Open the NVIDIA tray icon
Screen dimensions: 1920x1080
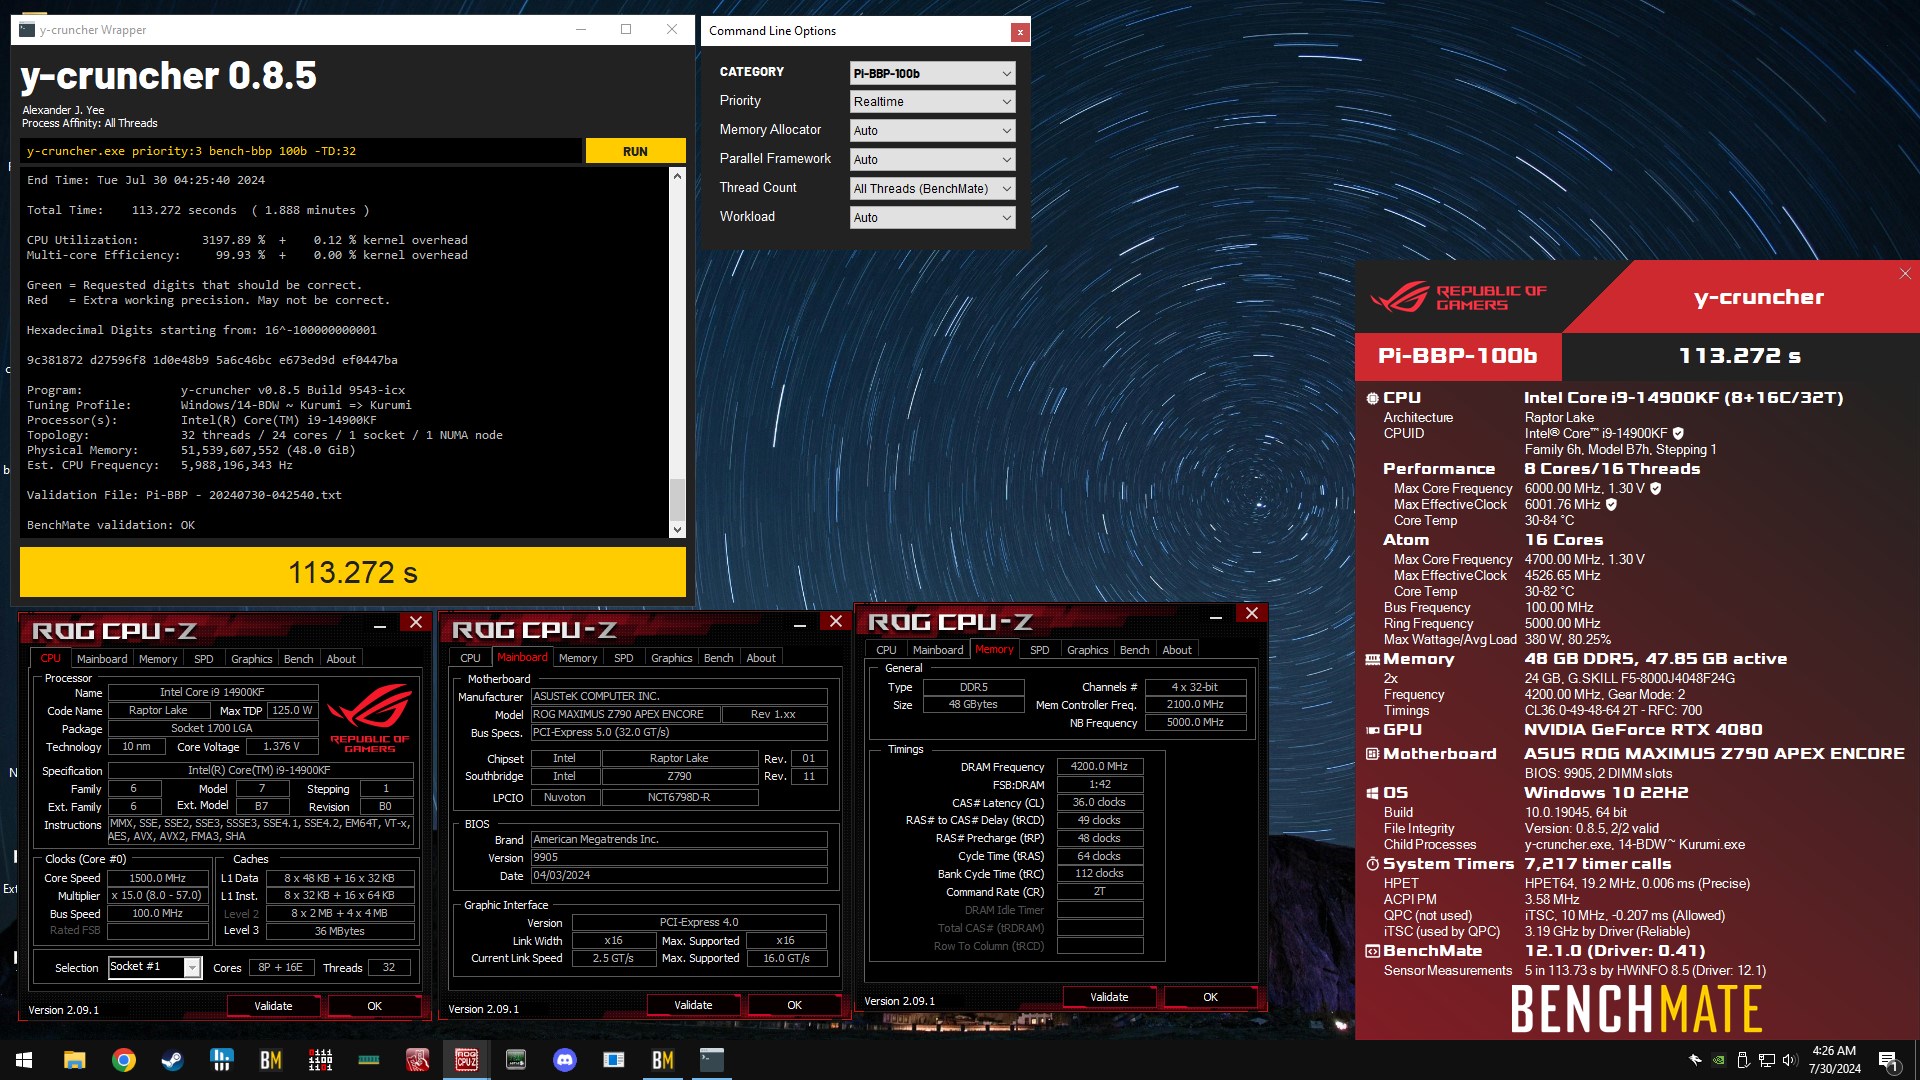pos(1719,1060)
